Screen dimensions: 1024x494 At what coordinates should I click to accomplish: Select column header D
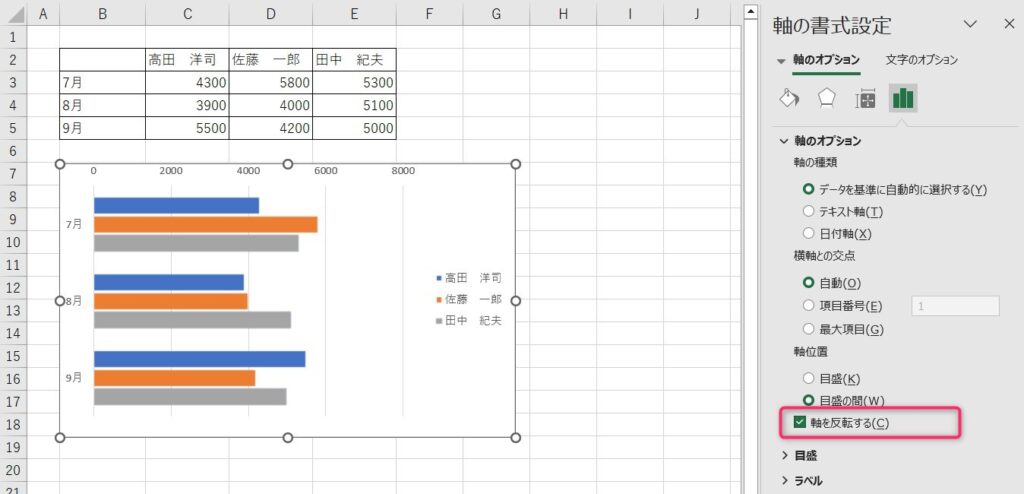click(270, 13)
